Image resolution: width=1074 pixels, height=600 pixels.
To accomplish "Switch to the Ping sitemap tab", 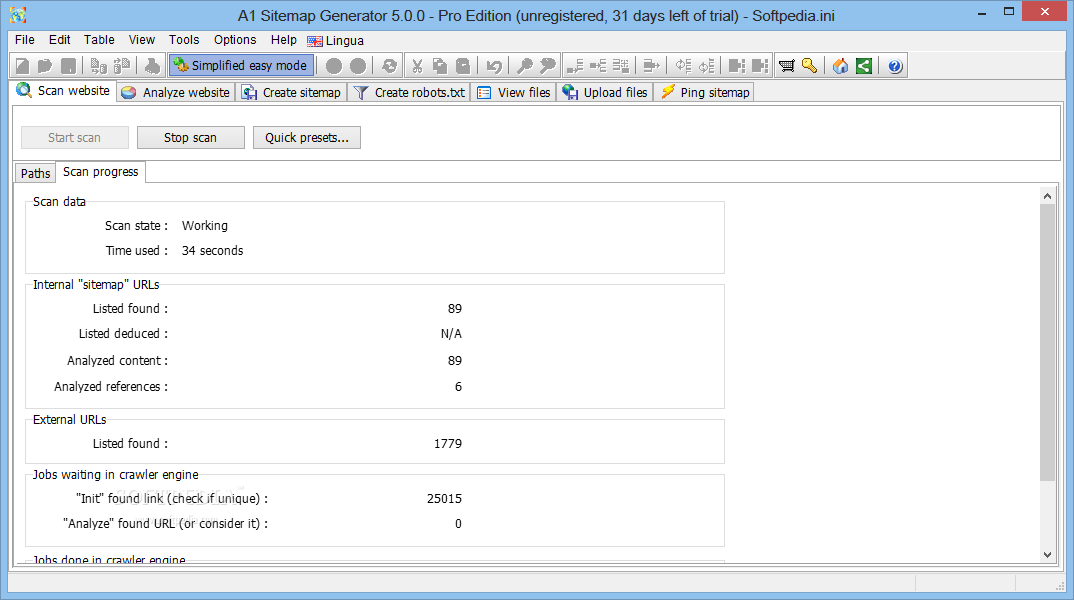I will tap(704, 92).
